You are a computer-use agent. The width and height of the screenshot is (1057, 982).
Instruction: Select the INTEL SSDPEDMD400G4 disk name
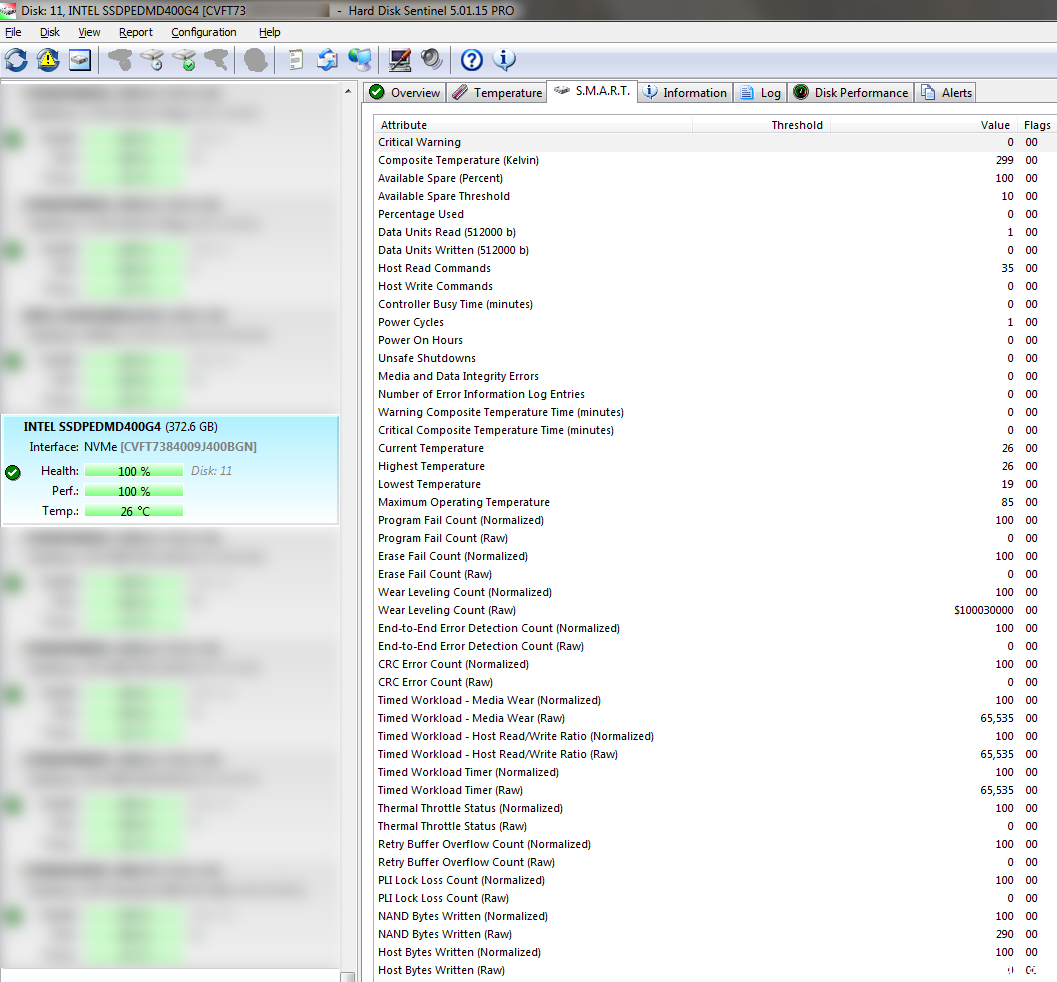pos(92,427)
